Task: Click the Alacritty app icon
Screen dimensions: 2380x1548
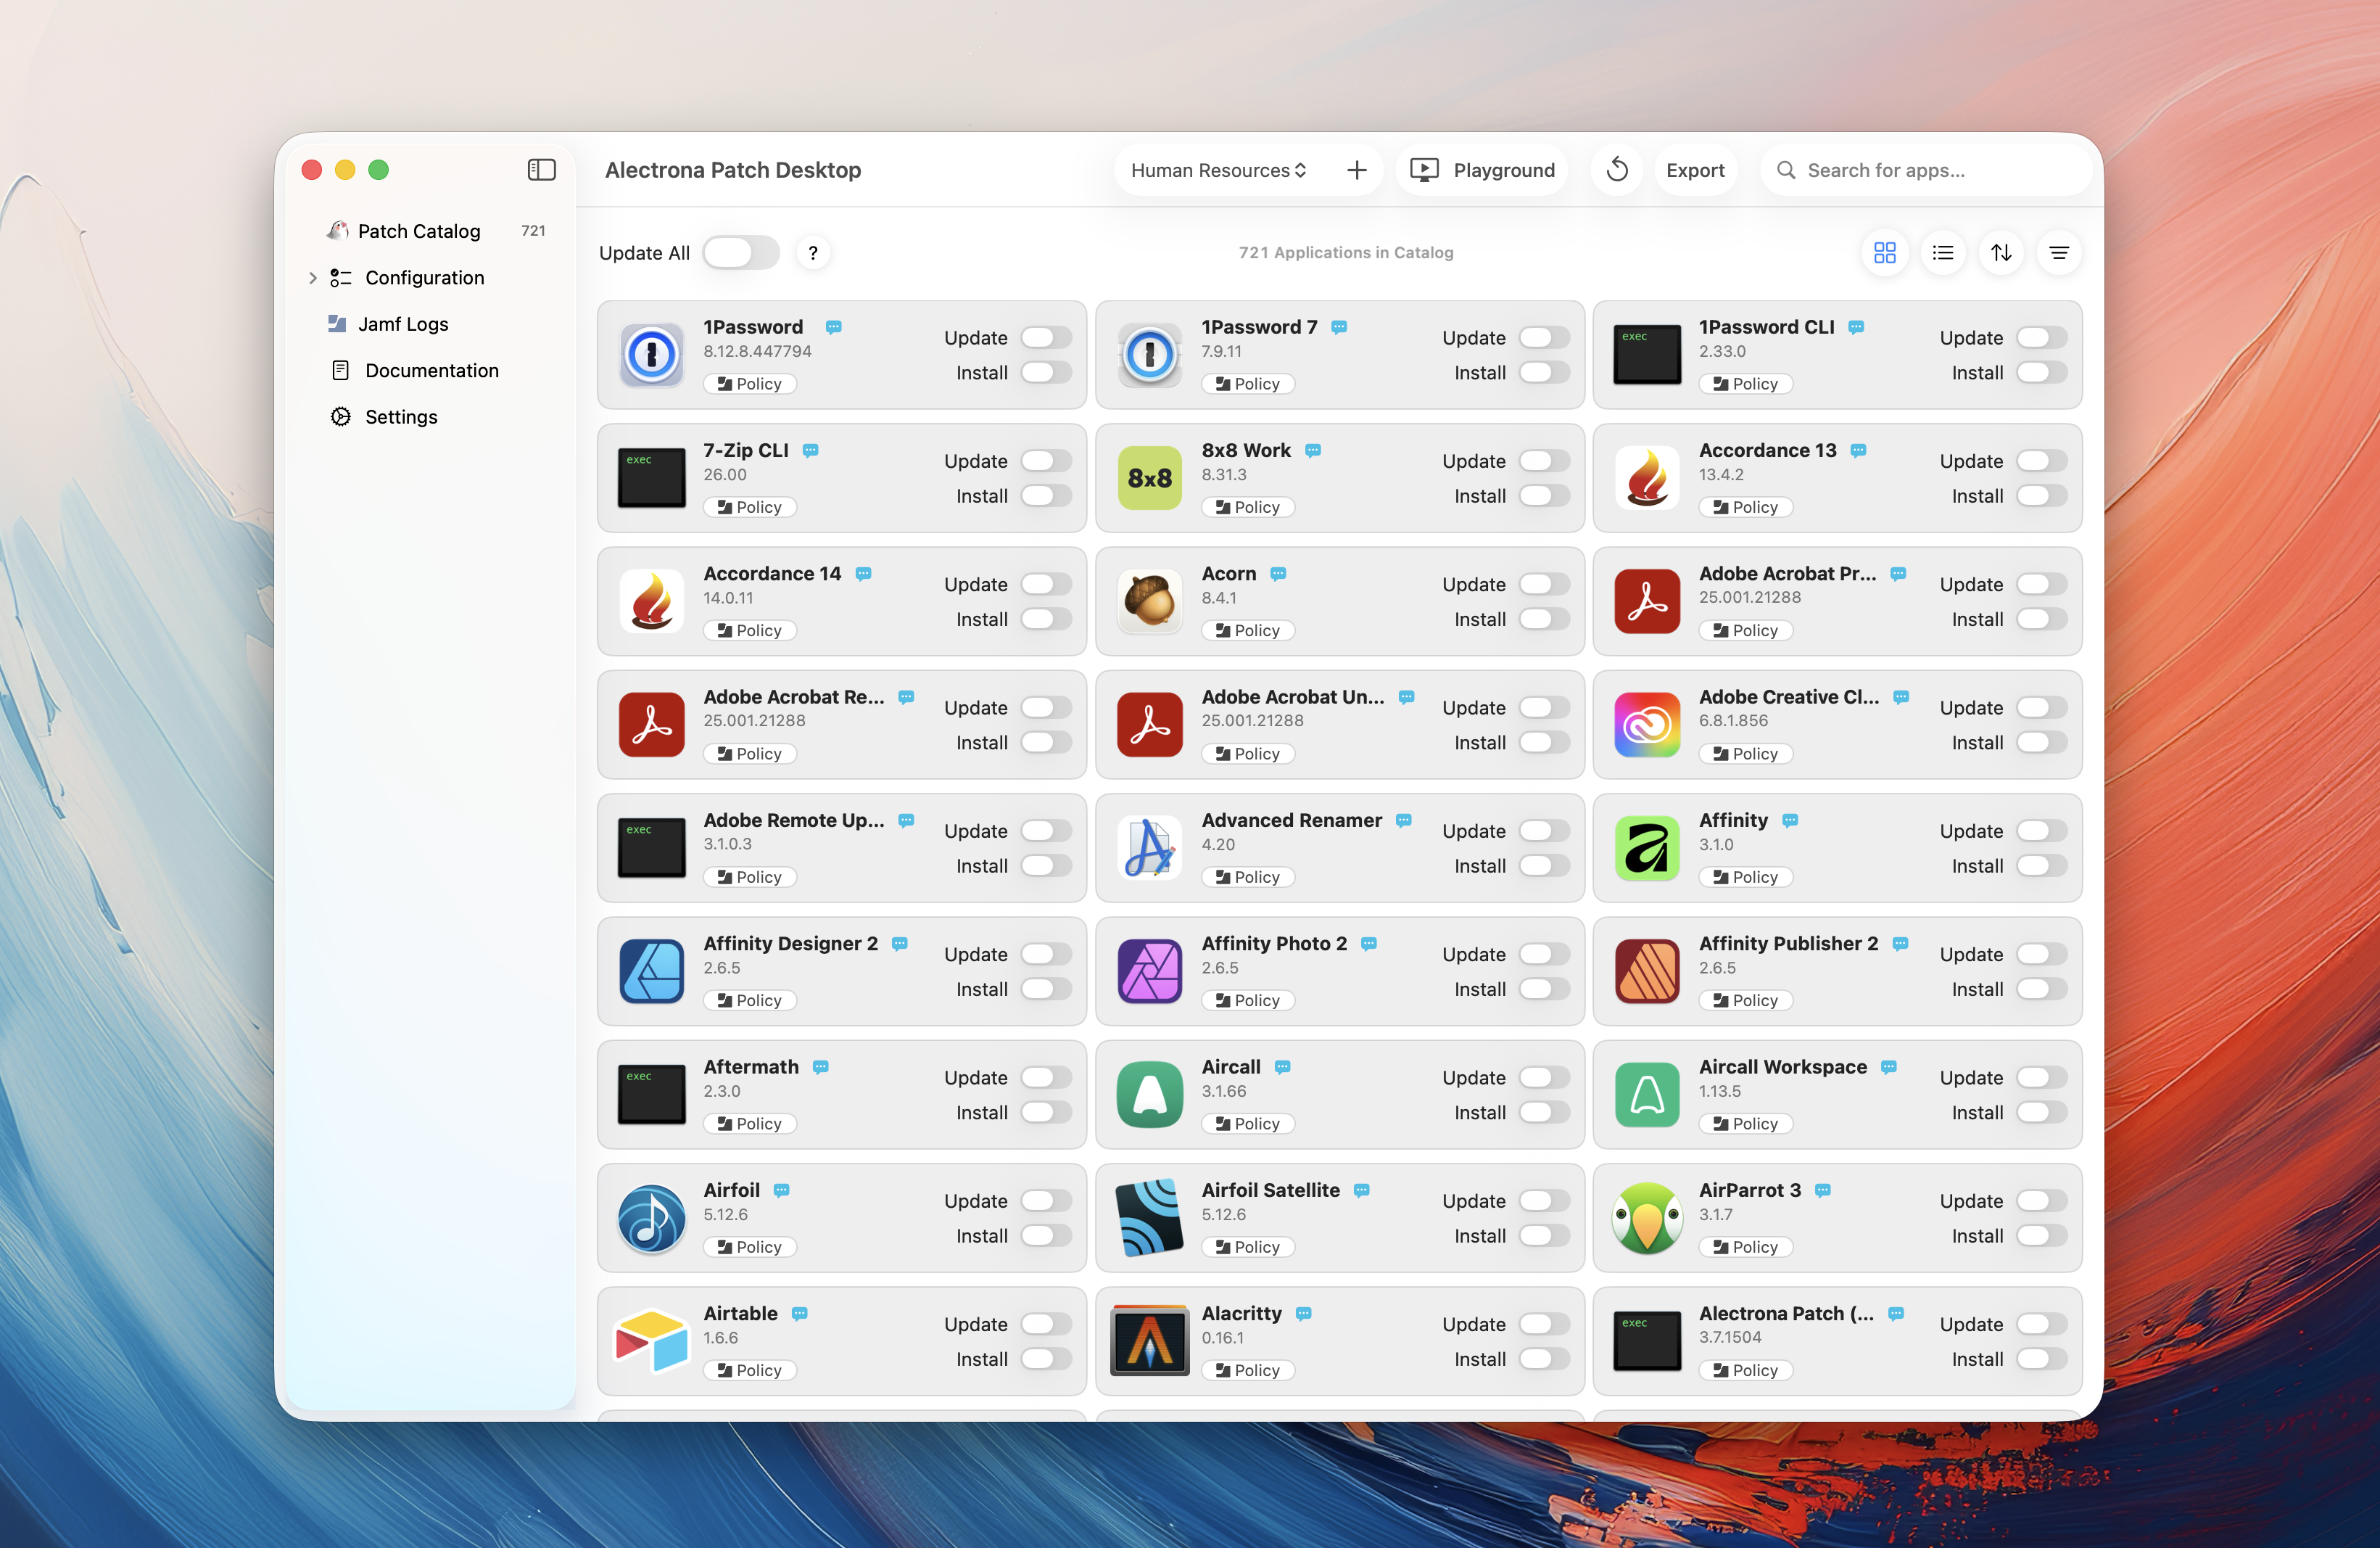Action: (1149, 1341)
